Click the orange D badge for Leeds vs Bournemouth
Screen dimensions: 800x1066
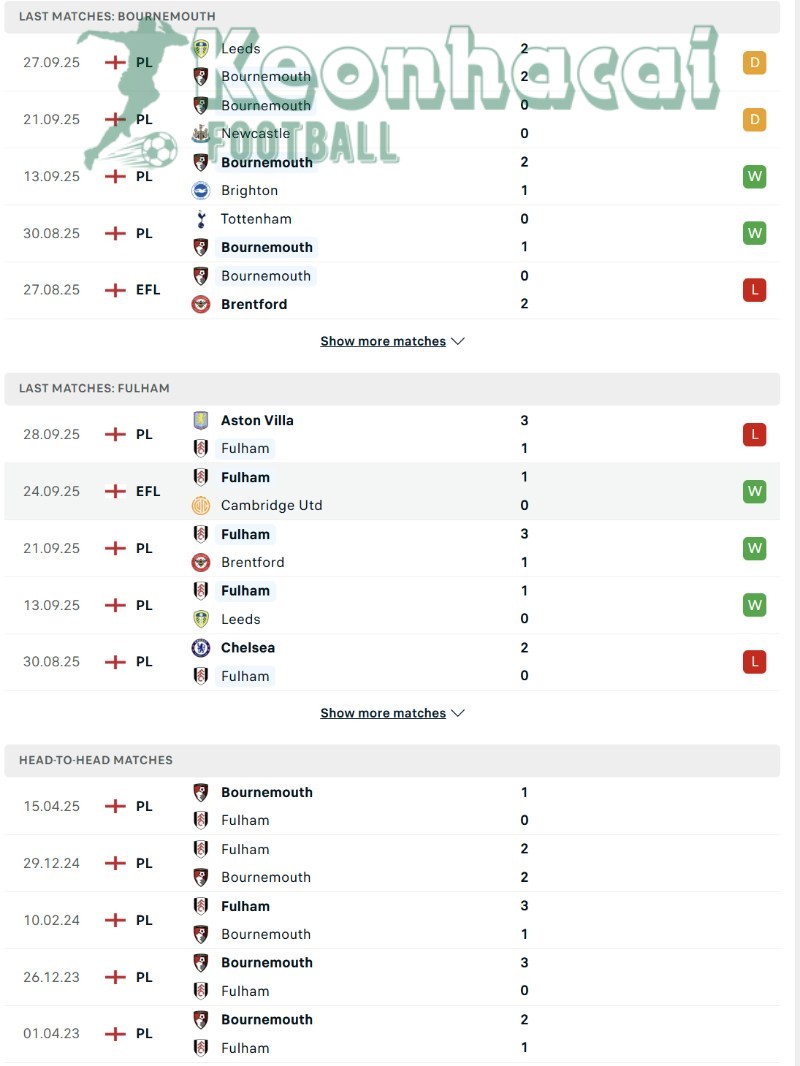754,63
